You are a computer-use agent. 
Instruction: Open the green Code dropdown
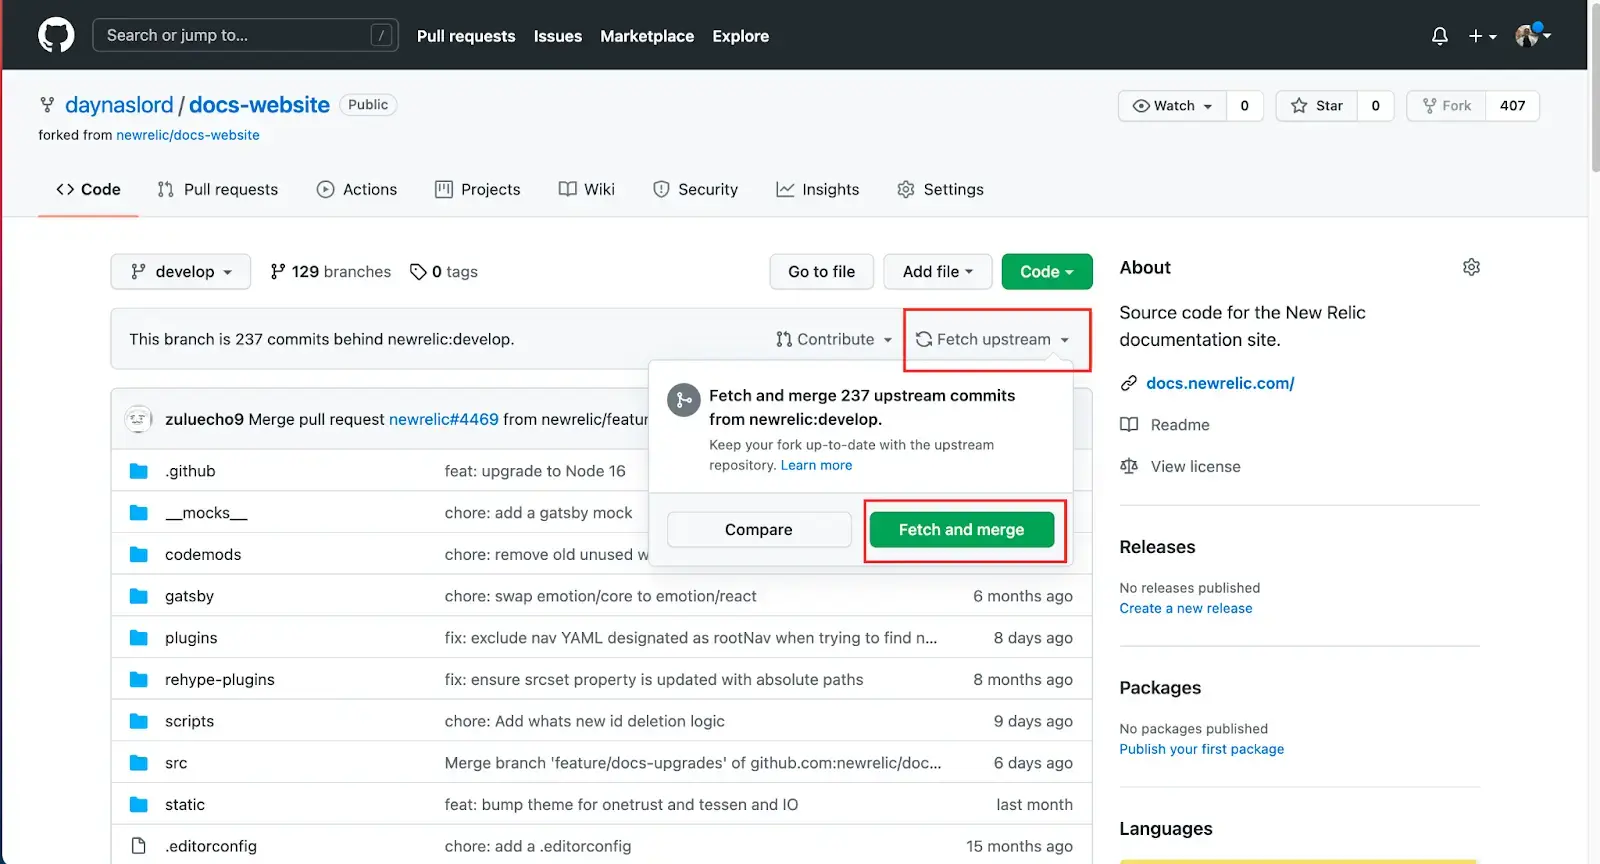tap(1046, 272)
